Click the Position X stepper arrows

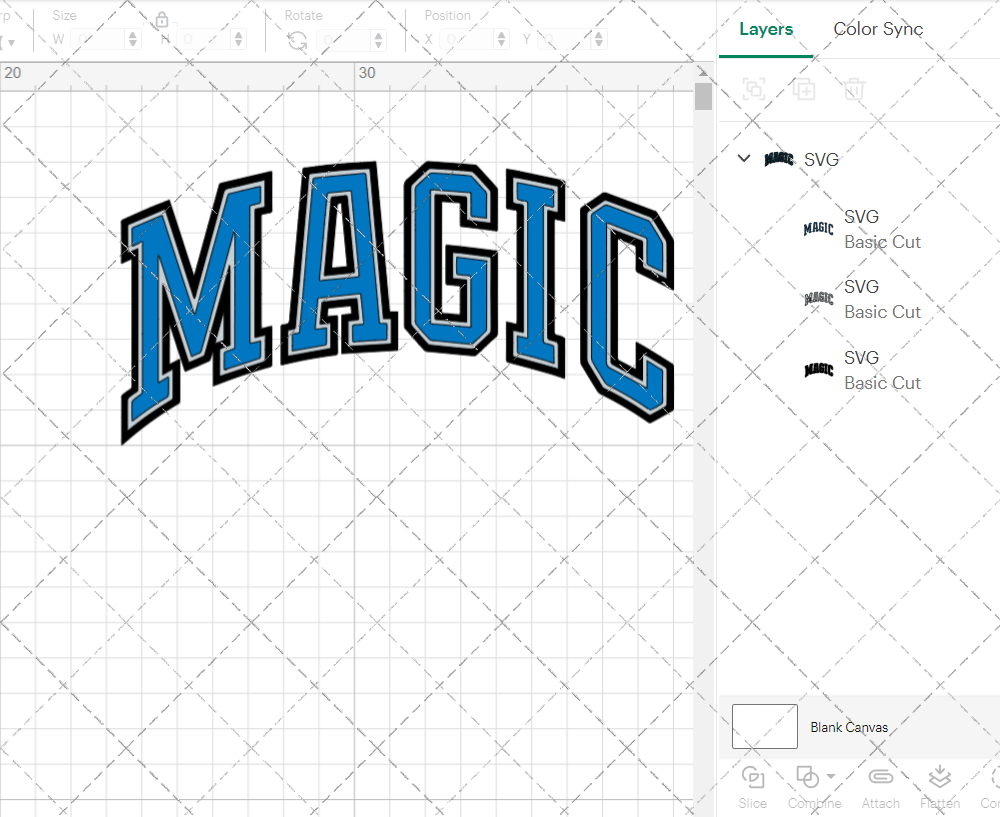502,40
